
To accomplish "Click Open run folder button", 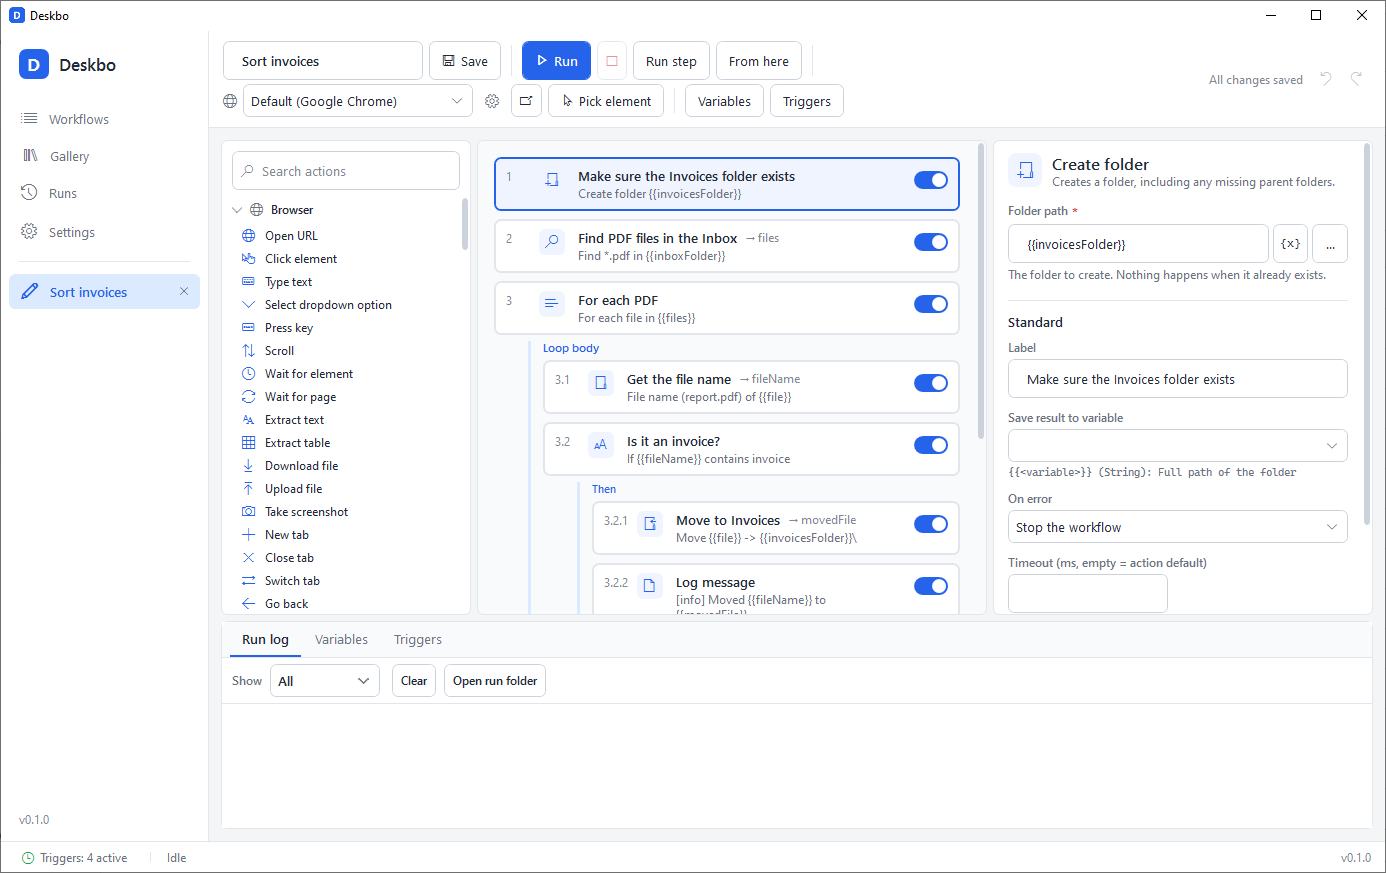I will 495,681.
